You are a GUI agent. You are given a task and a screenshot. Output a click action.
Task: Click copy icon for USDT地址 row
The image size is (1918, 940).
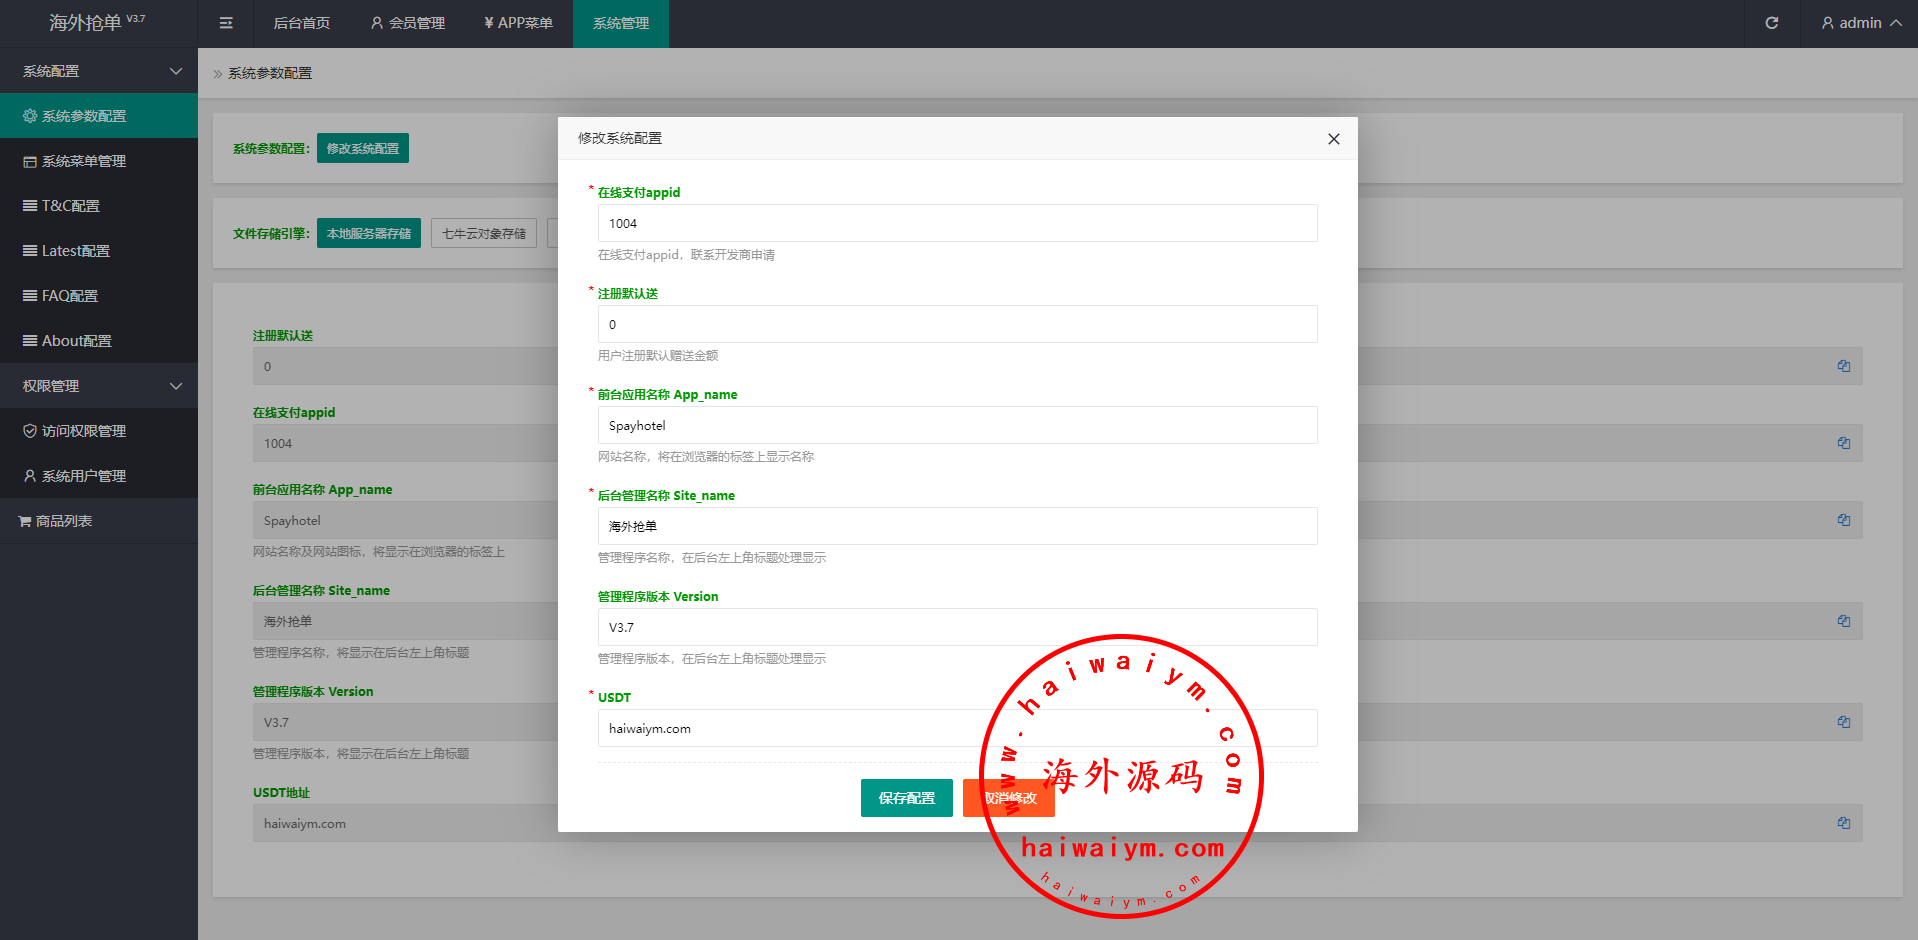point(1843,823)
